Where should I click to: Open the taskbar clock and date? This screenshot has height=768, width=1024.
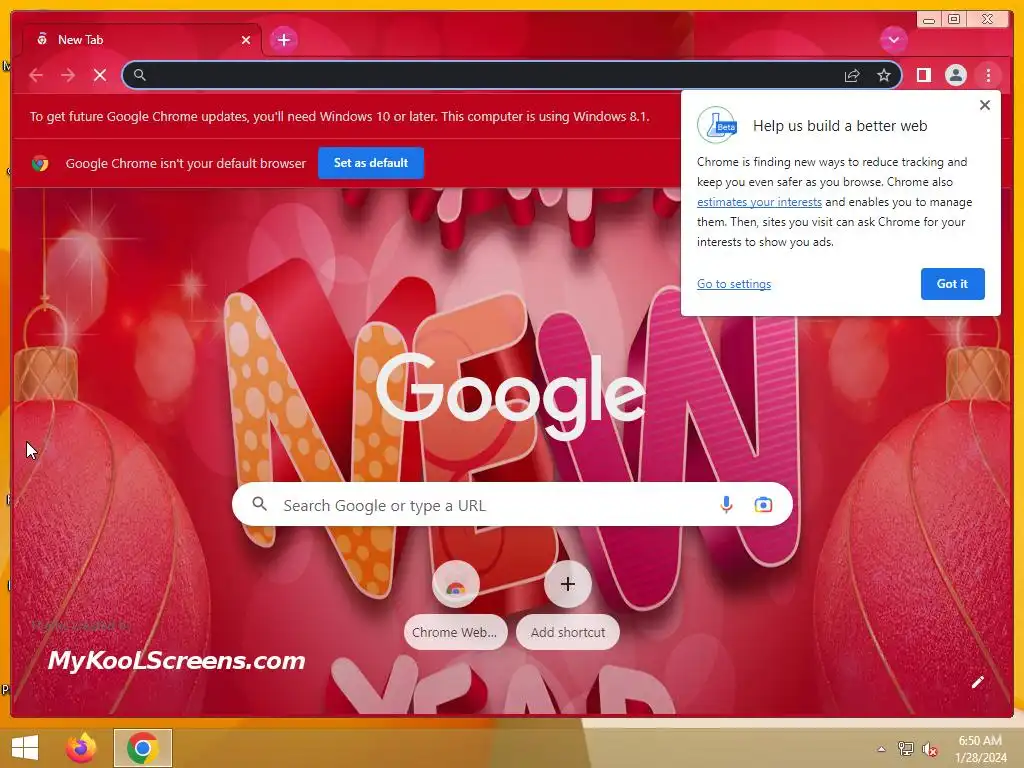click(x=980, y=749)
